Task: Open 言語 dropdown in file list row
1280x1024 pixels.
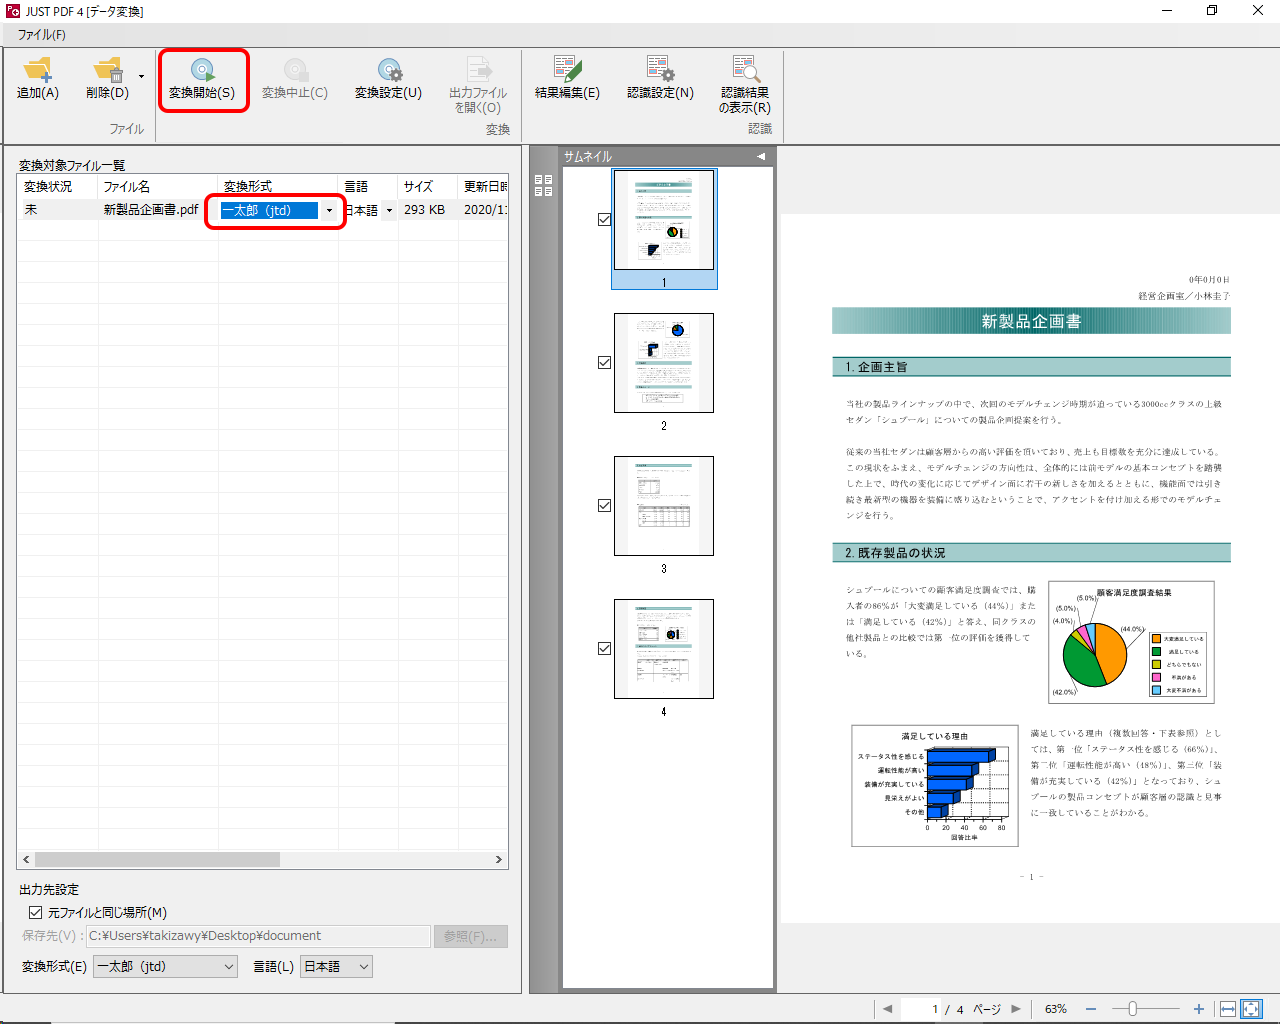Action: [389, 210]
